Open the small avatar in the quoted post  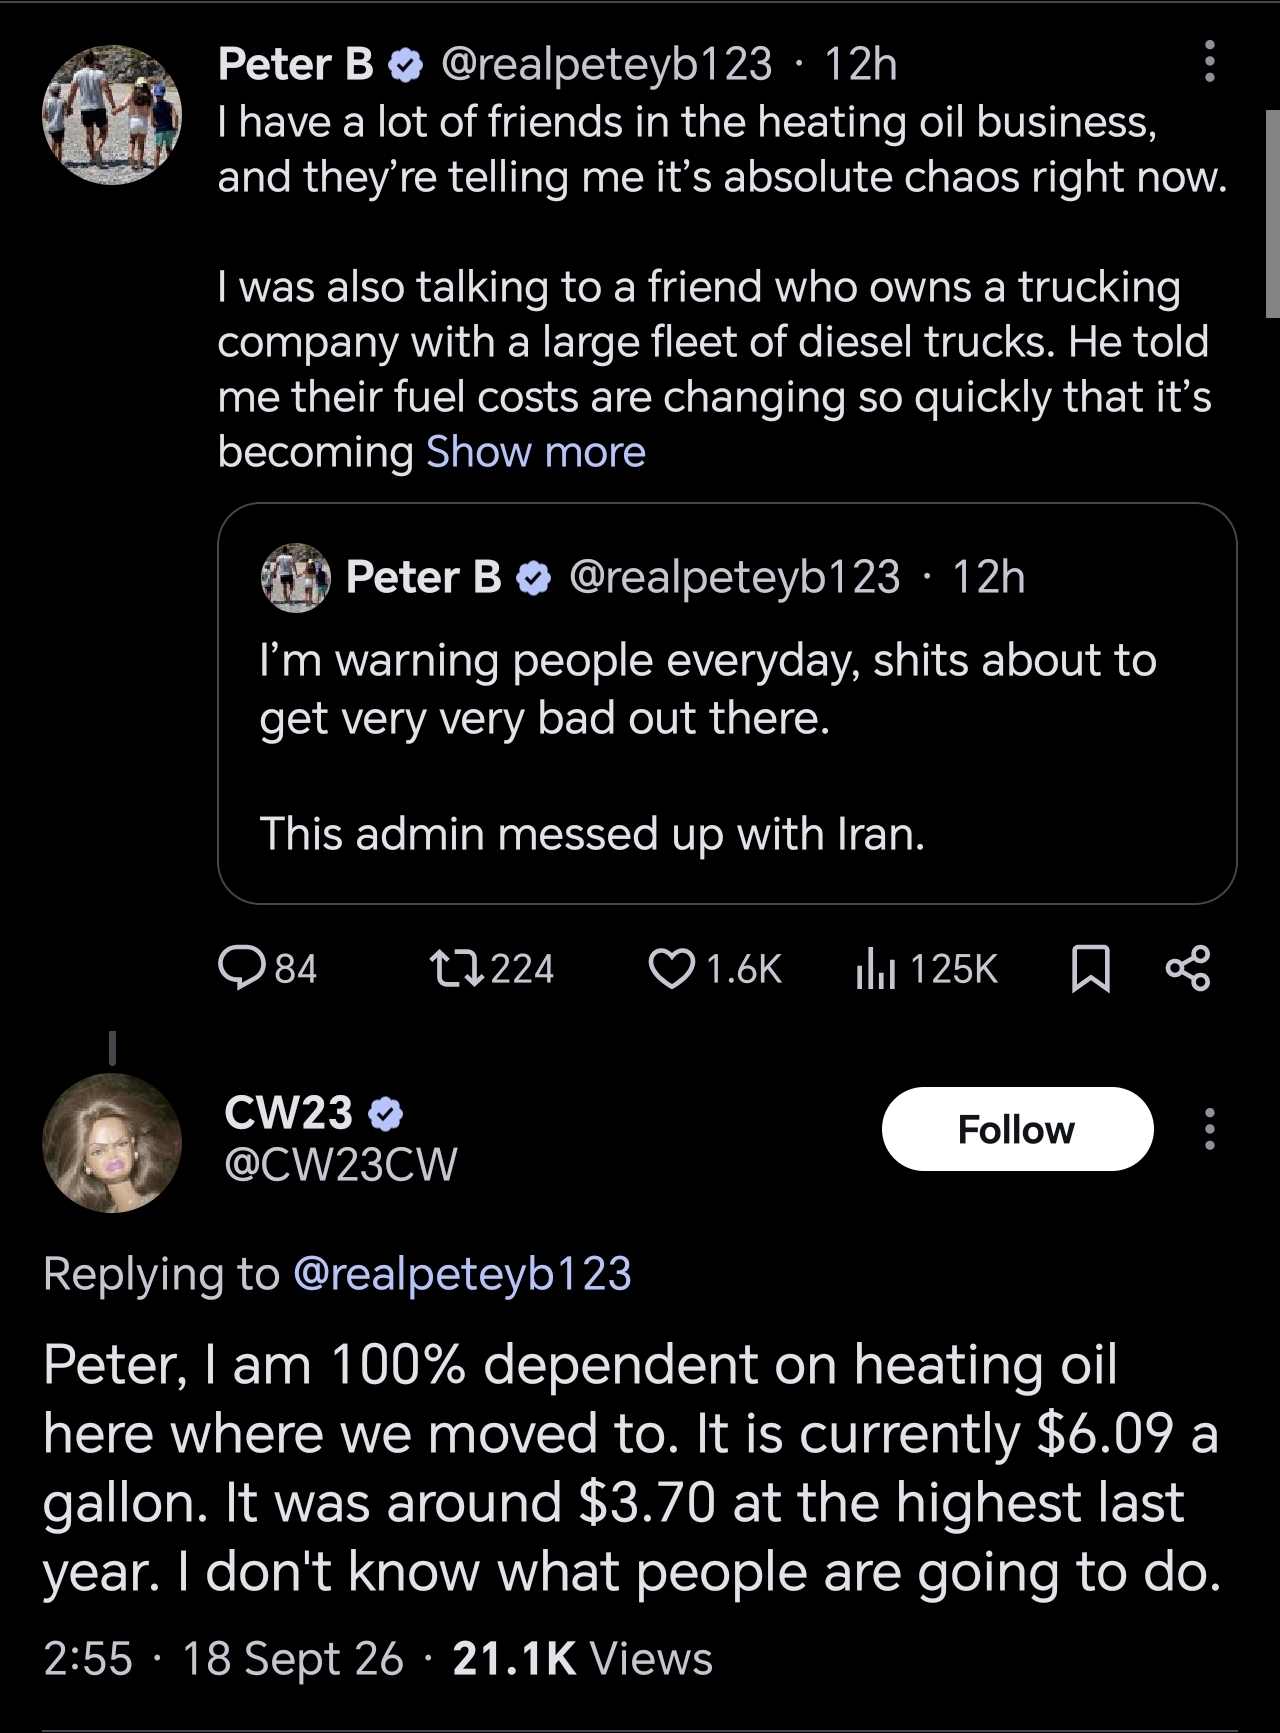coord(295,578)
